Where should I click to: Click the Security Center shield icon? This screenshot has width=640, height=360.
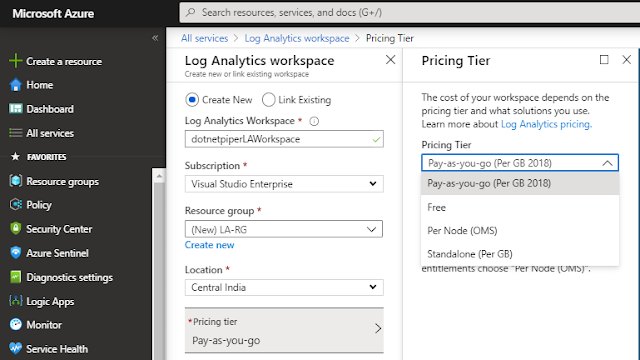16,229
